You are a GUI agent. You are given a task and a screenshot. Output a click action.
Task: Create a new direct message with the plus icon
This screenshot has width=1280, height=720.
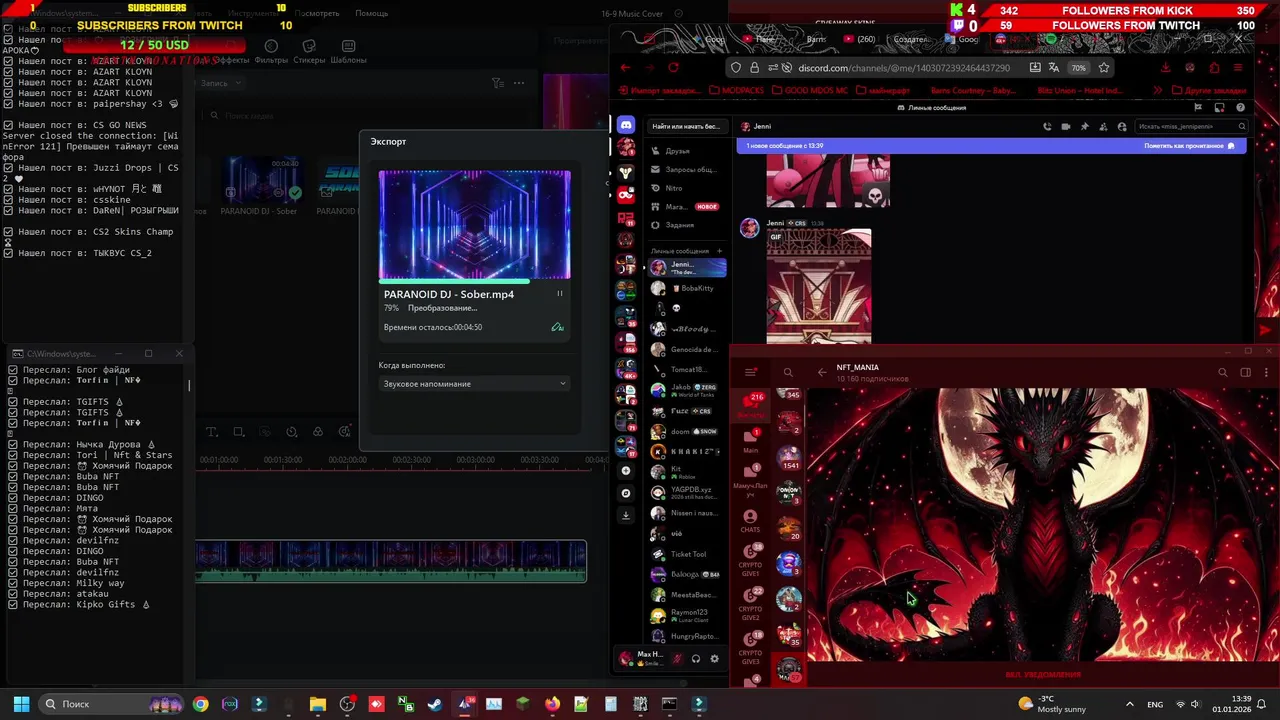[719, 251]
